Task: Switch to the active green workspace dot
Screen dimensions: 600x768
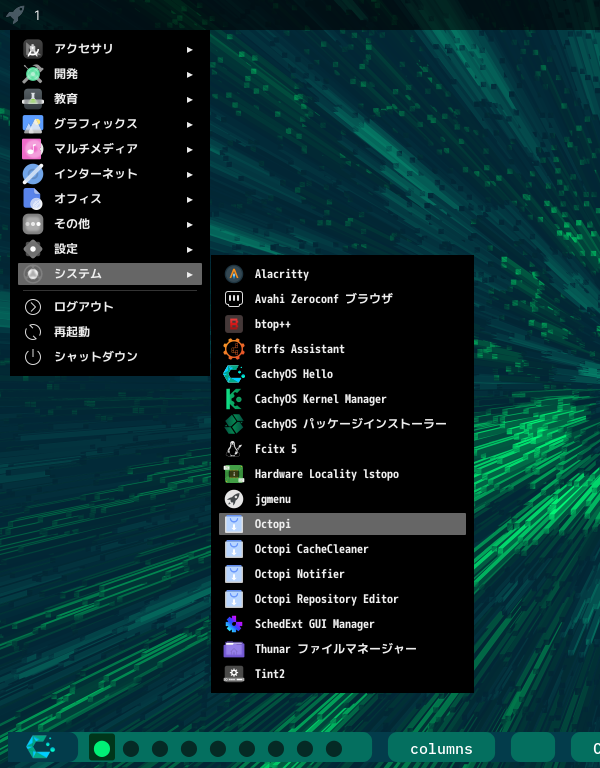Action: [x=101, y=748]
